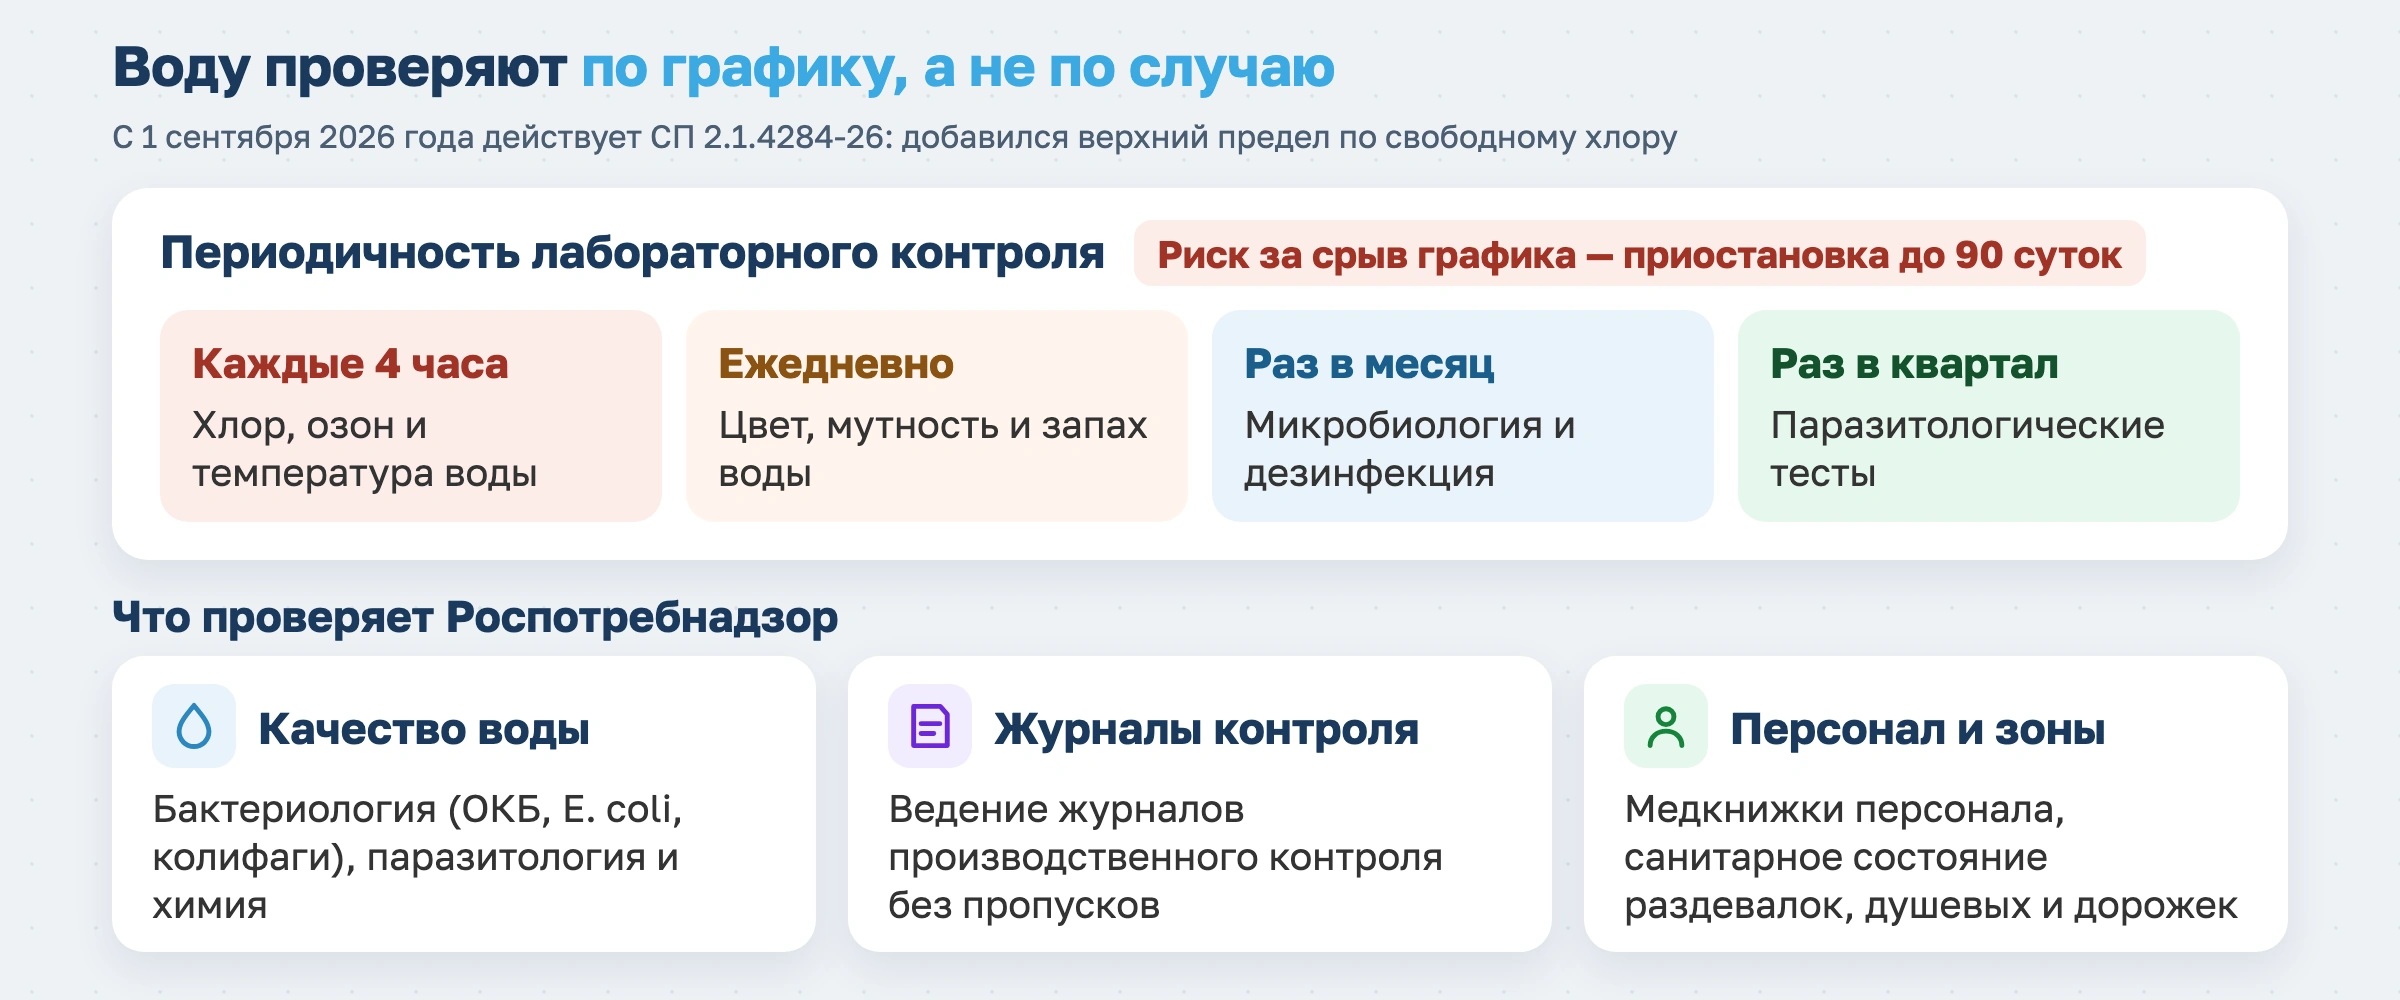Click text 'Микробиология и дезинфекция'
Image resolution: width=2400 pixels, height=1000 pixels.
(1409, 449)
